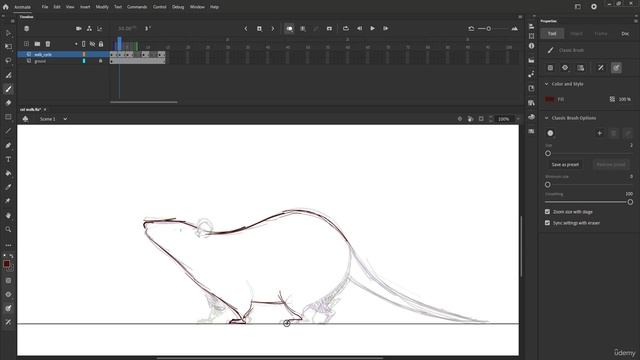The width and height of the screenshot is (640, 360).
Task: Toggle lock all layers padlock icon
Action: coord(101,44)
